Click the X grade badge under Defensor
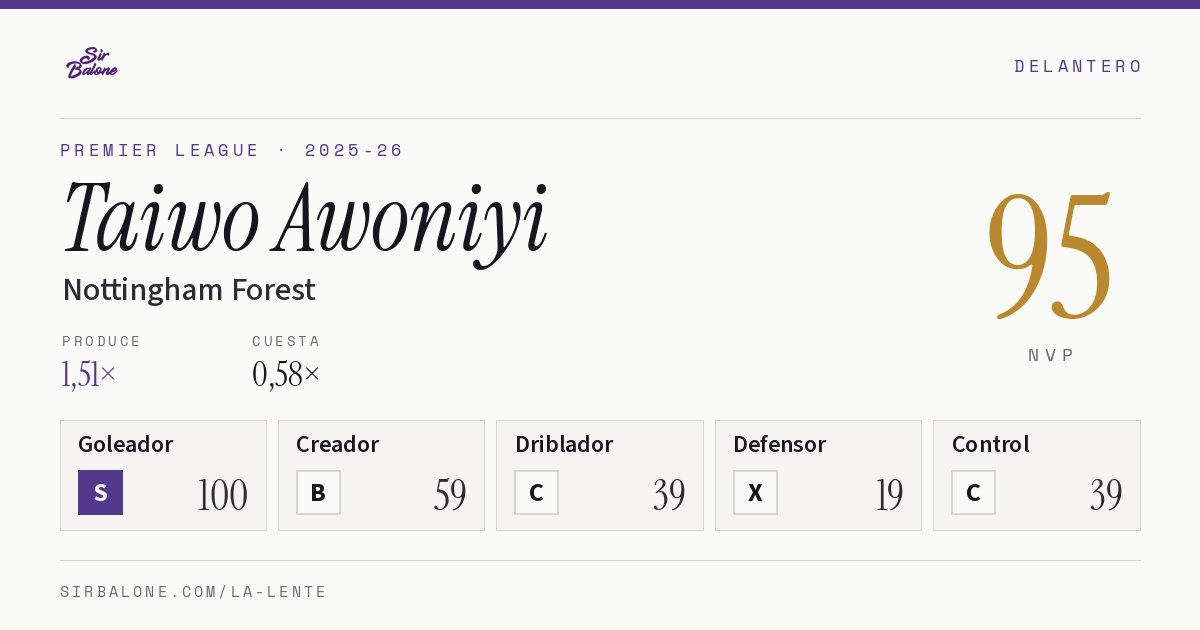The width and height of the screenshot is (1200, 630). click(755, 492)
